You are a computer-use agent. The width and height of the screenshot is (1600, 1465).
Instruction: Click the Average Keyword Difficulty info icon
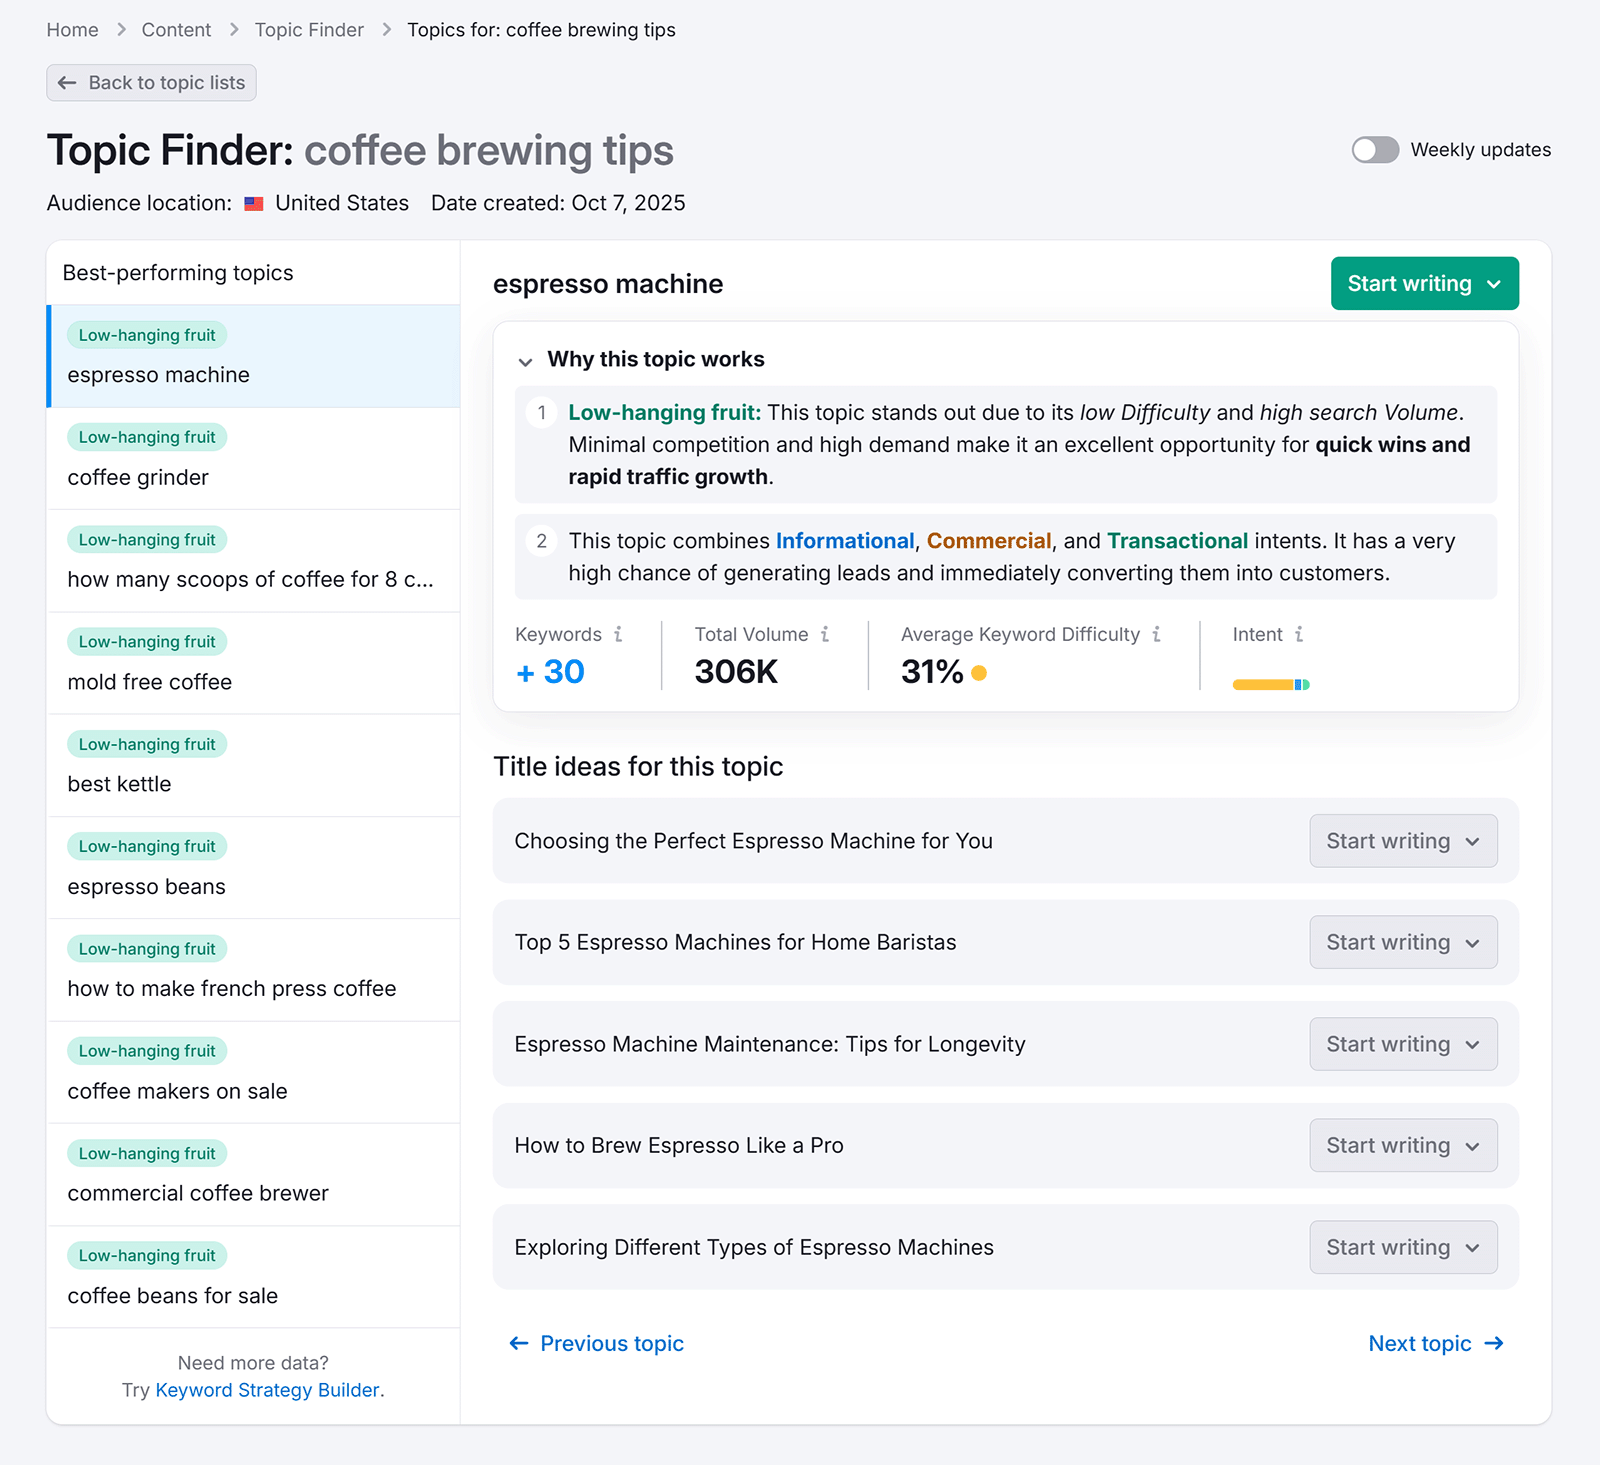(1157, 634)
